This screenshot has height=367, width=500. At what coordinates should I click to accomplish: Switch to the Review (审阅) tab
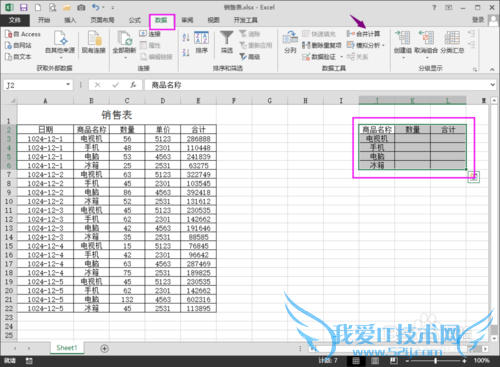coord(187,20)
